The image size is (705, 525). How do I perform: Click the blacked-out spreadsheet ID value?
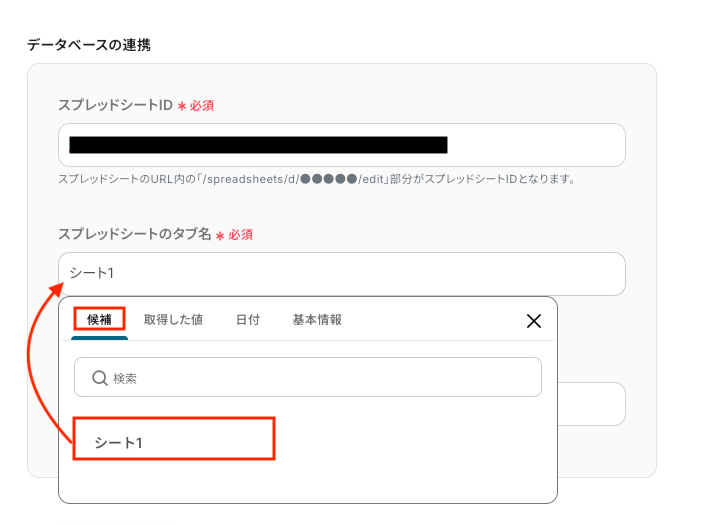tap(259, 145)
